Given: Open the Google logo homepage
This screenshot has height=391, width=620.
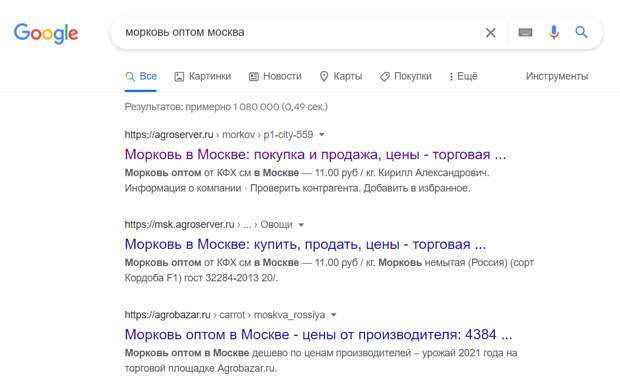Looking at the screenshot, I should [46, 33].
